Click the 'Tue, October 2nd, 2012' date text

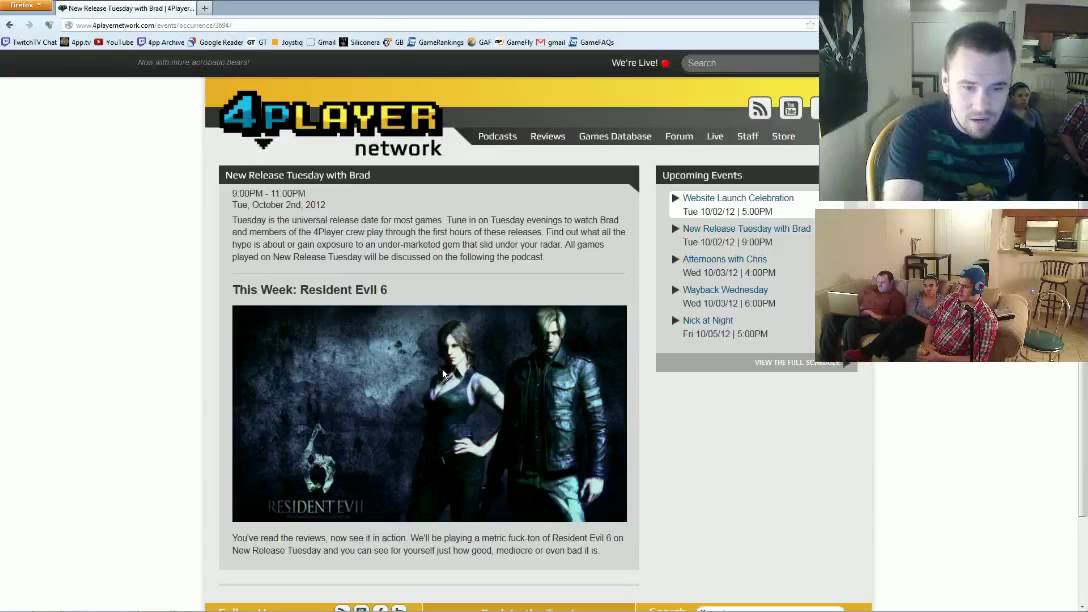click(x=278, y=205)
